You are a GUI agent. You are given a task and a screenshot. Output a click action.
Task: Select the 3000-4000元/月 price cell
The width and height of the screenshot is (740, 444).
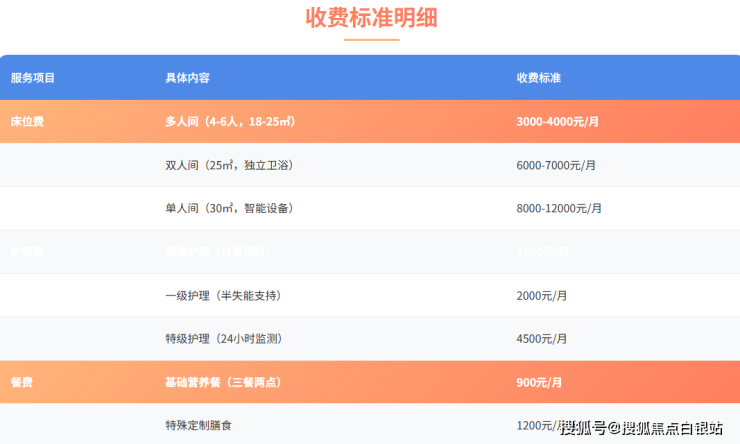(x=557, y=122)
